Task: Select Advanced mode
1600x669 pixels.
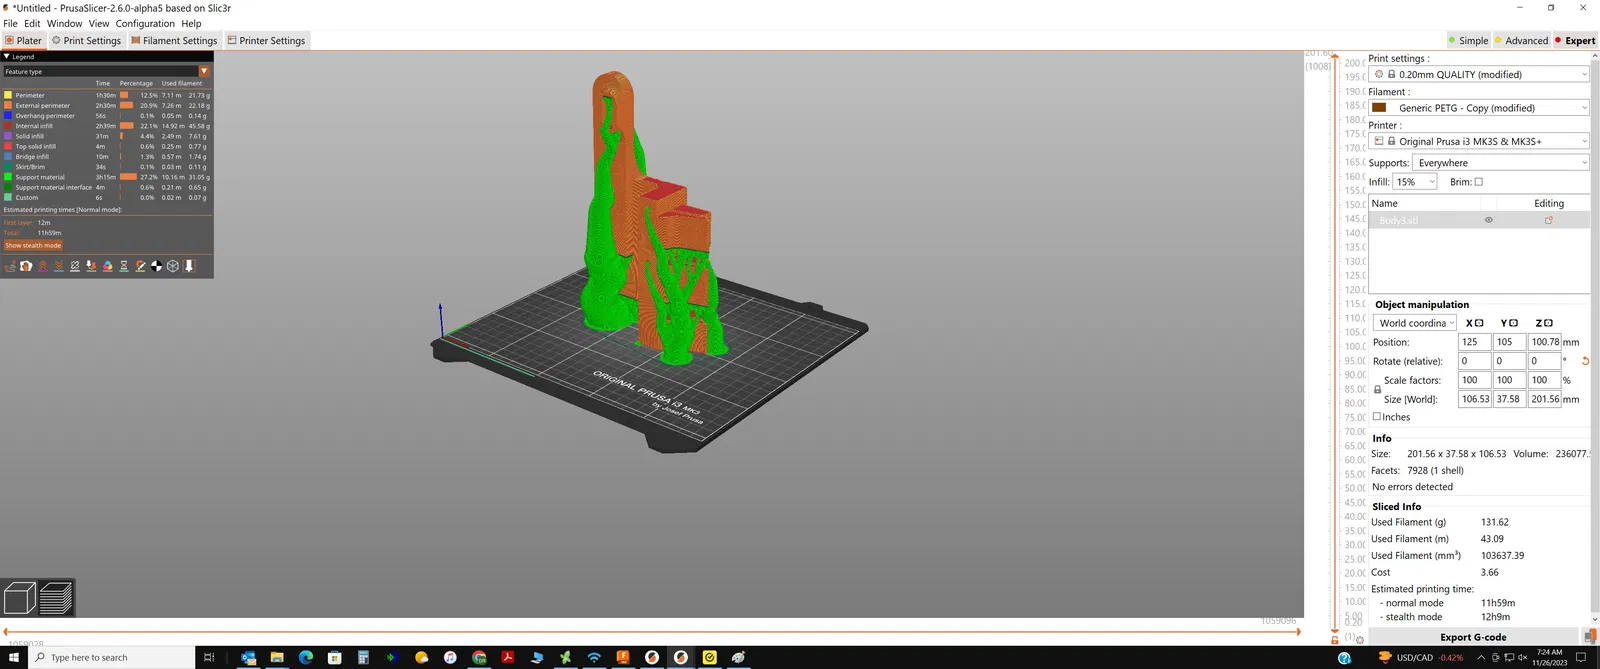Action: click(1521, 41)
